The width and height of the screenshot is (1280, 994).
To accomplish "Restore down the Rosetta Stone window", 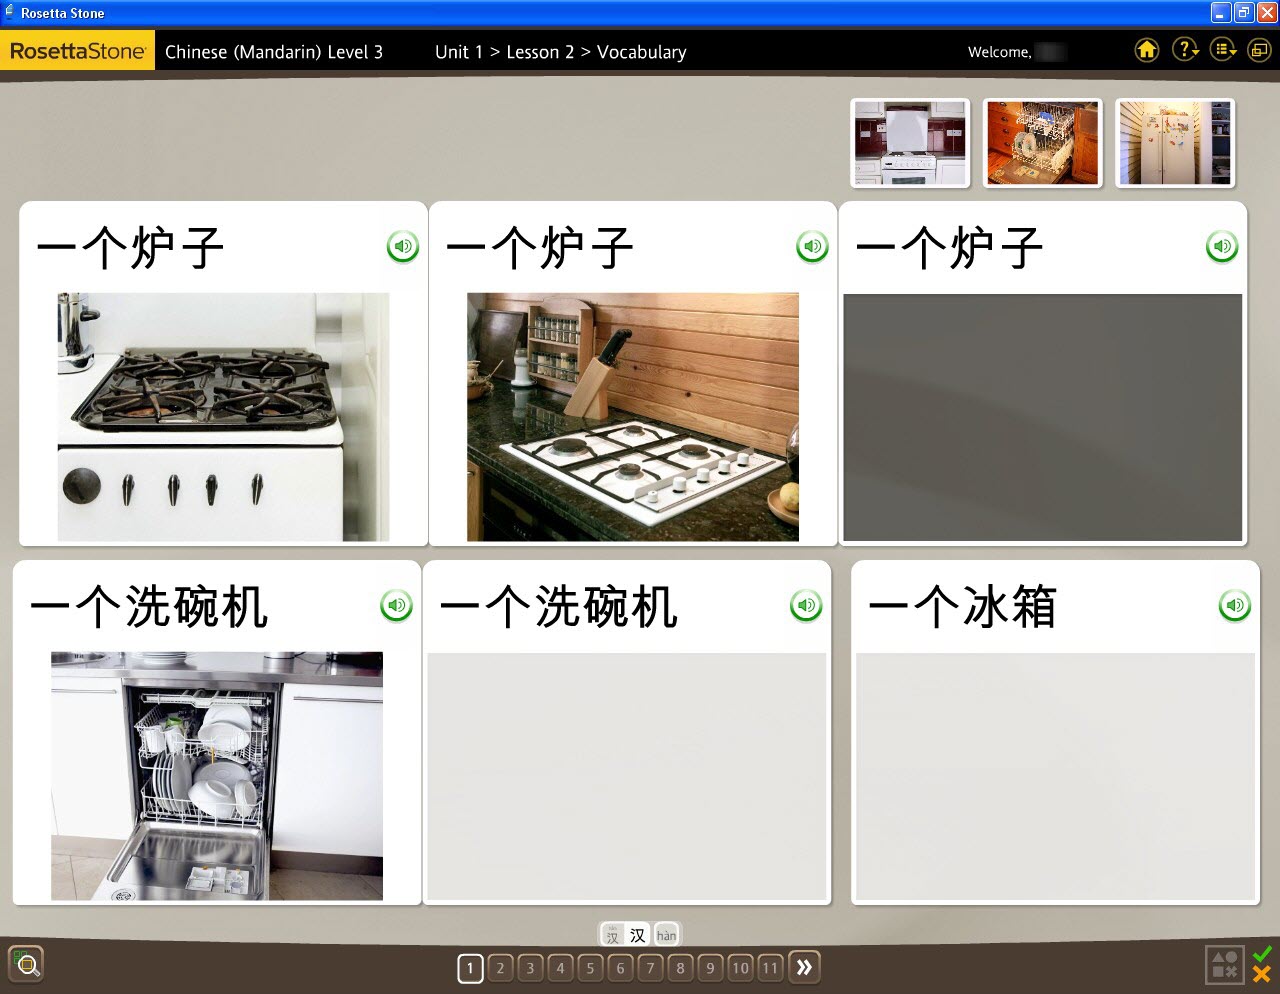I will (x=1244, y=13).
